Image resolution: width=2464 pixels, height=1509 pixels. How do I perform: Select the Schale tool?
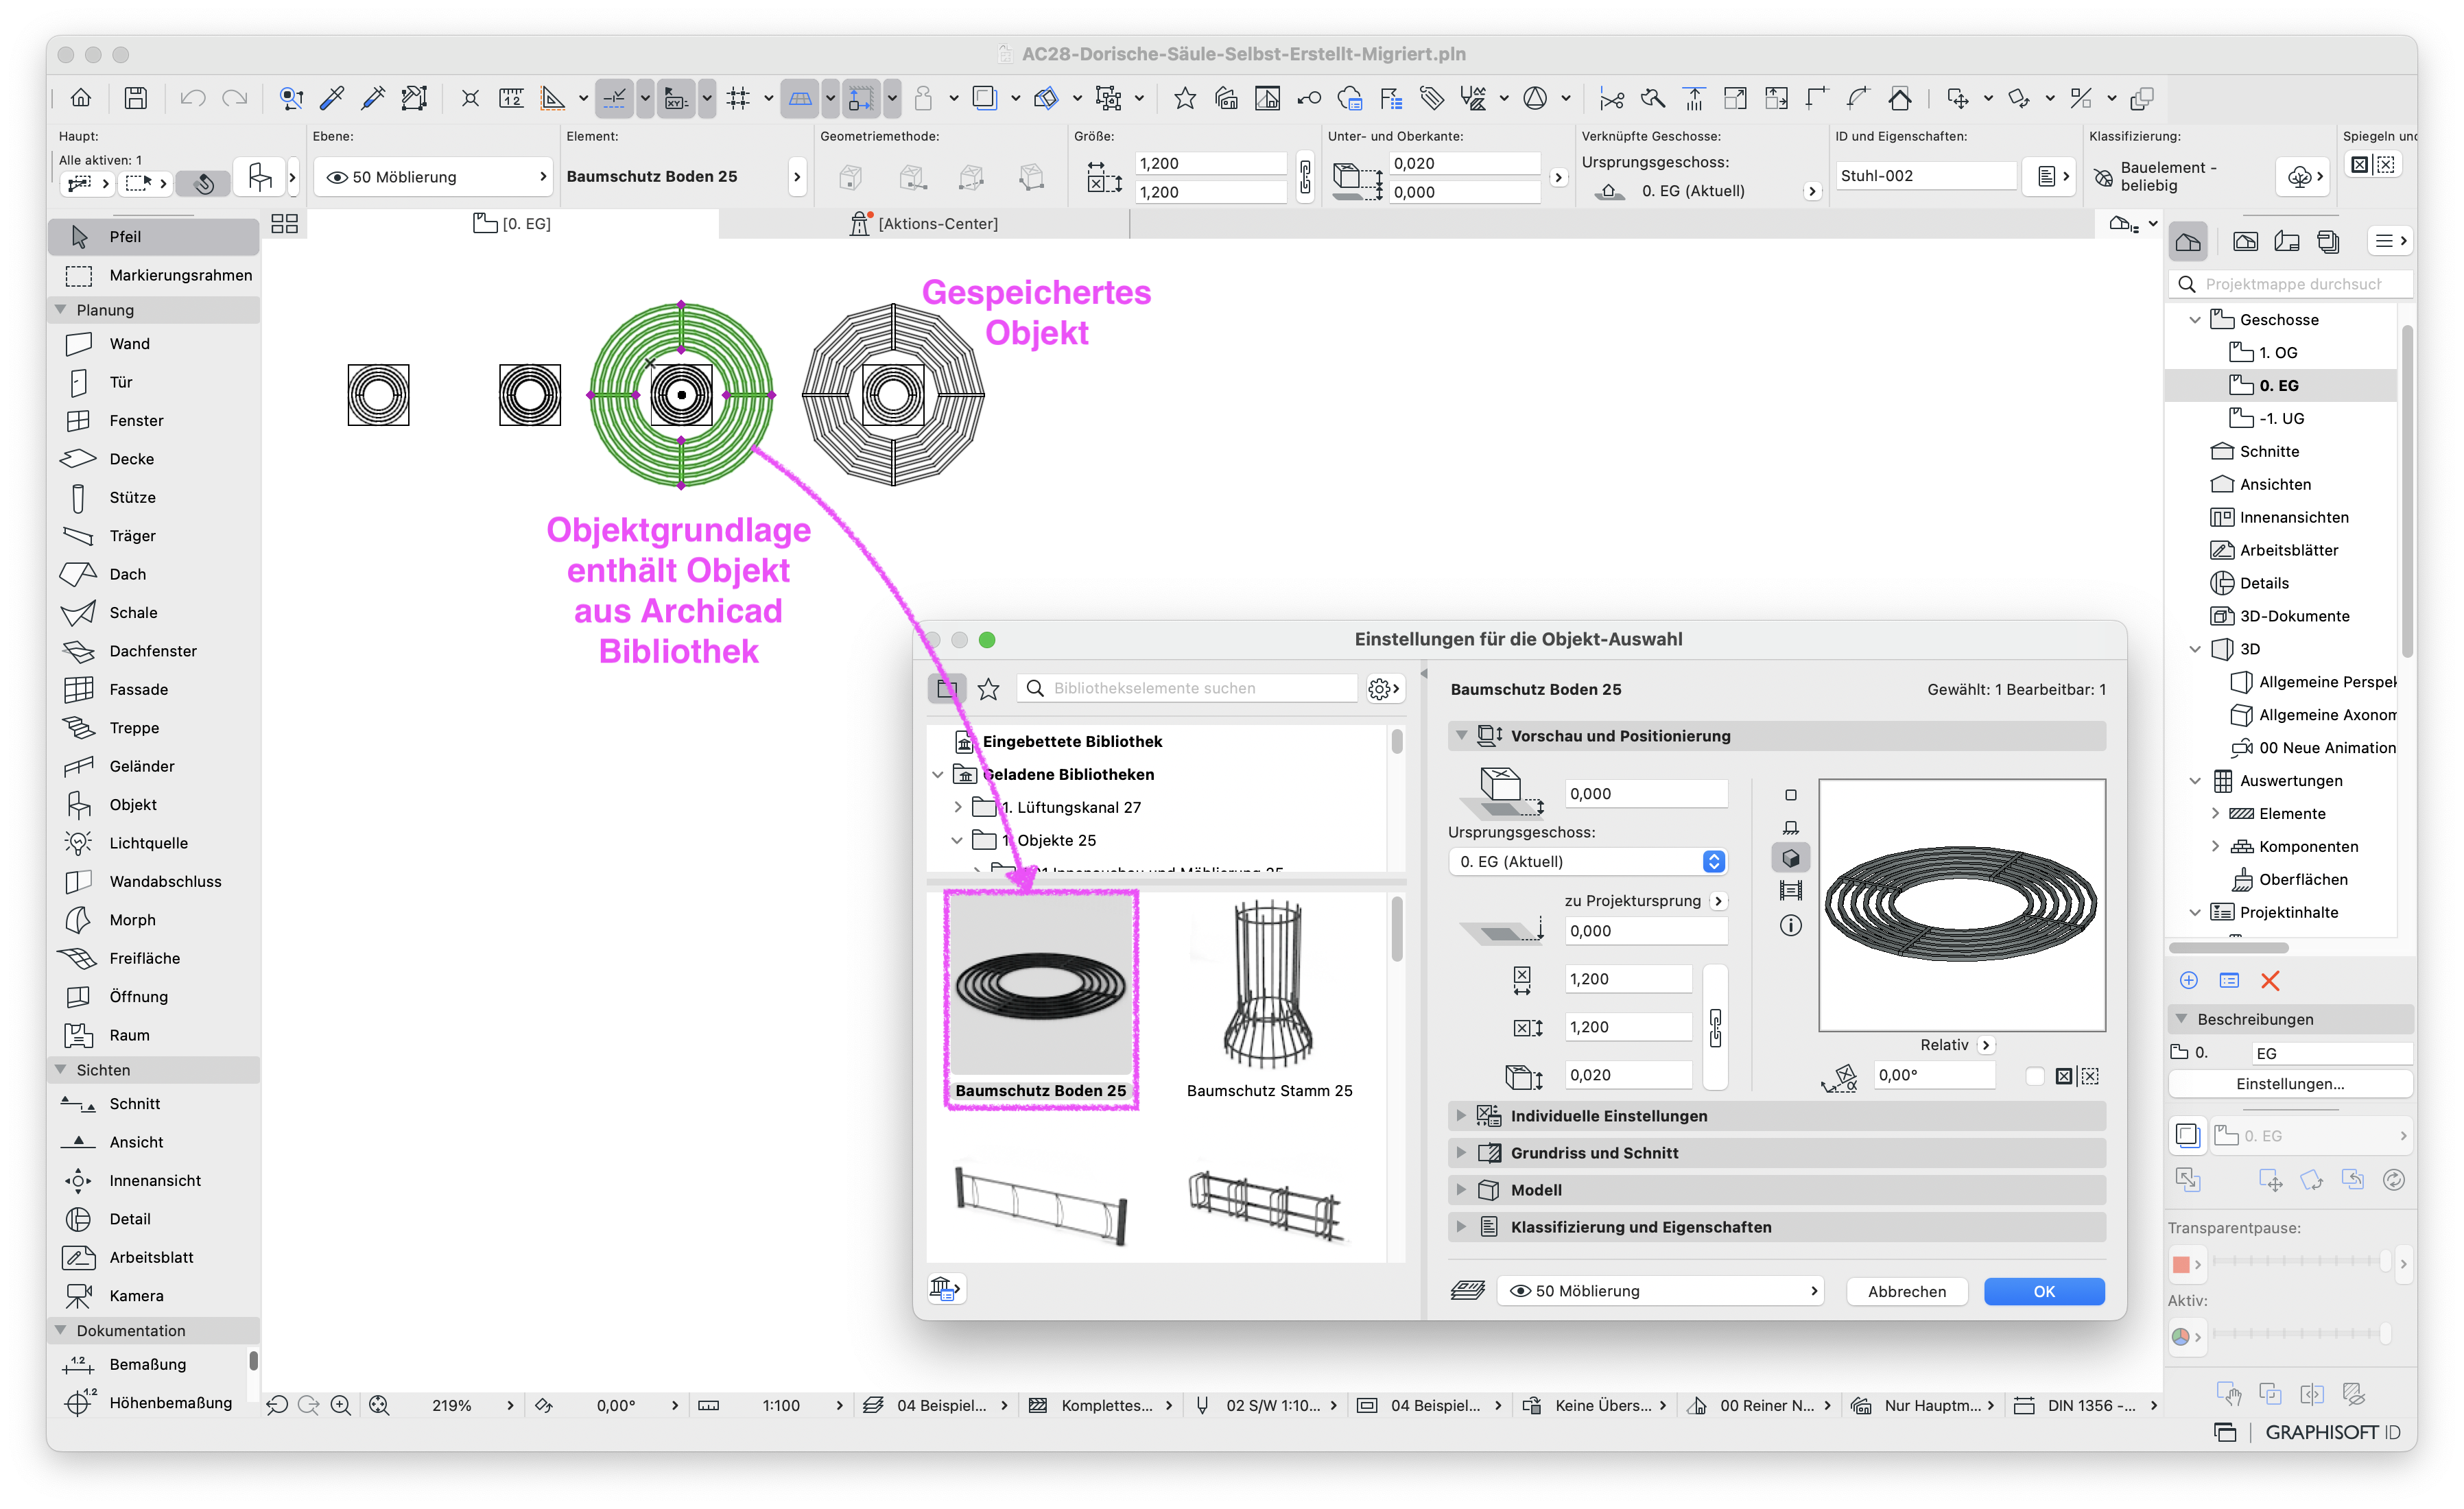[154, 613]
